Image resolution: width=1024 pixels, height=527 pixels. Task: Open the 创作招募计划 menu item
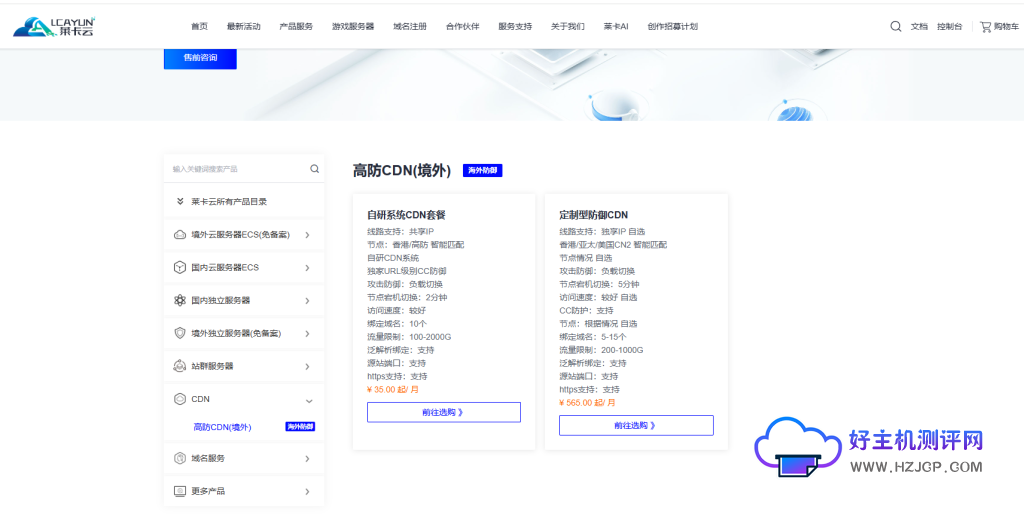pyautogui.click(x=673, y=27)
